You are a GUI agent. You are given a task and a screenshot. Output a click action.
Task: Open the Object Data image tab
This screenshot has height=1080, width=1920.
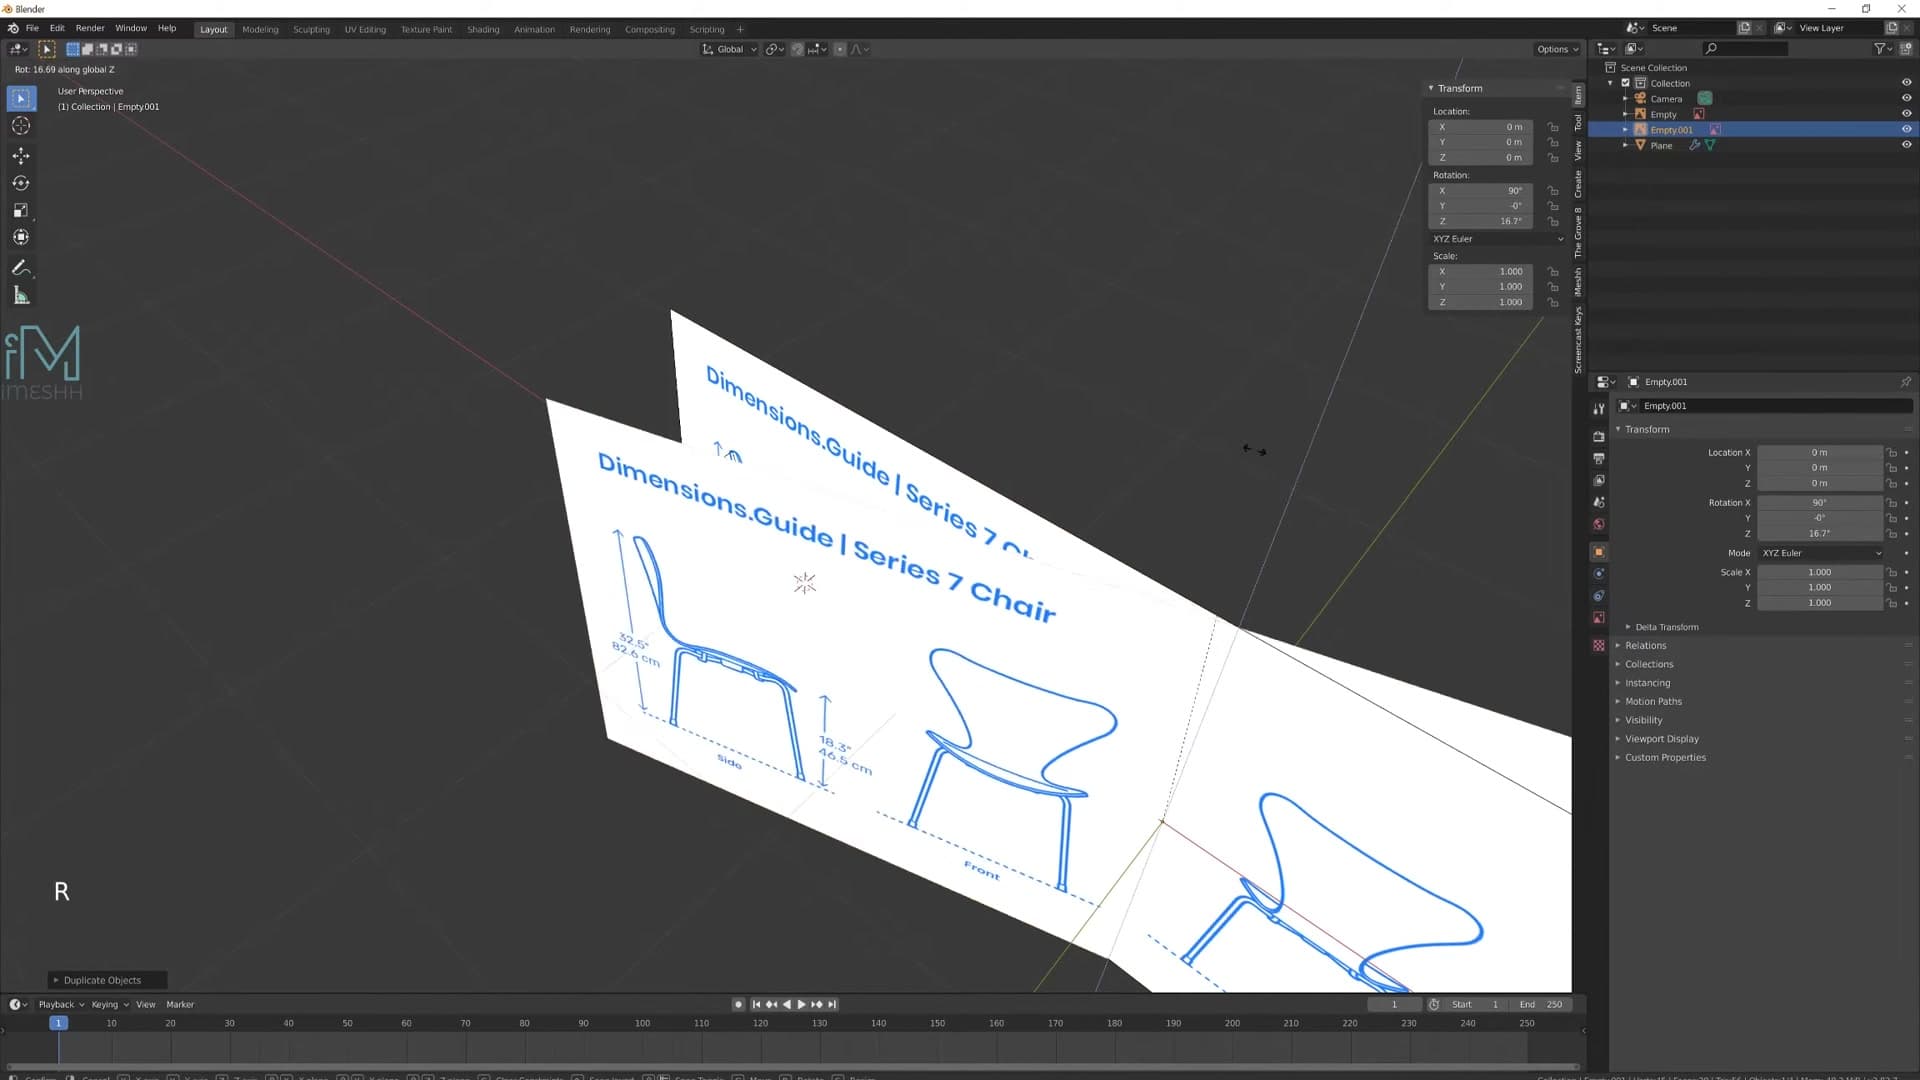[1599, 618]
